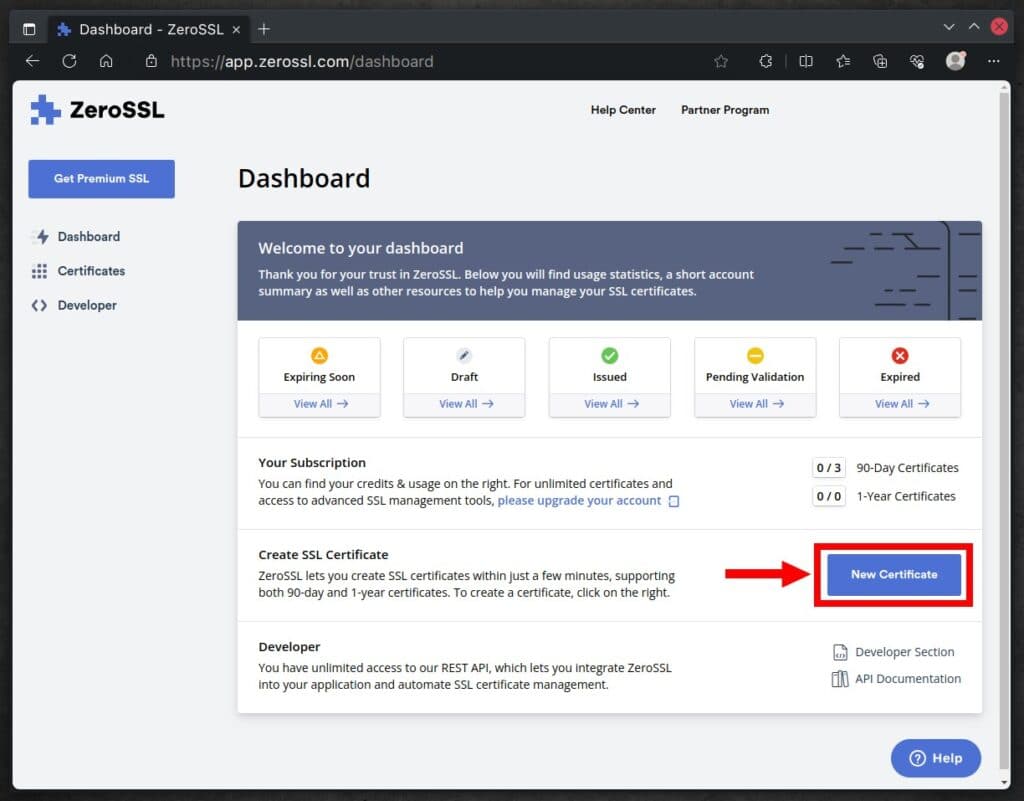Open browser home page icon
Viewport: 1024px width, 801px height.
(106, 61)
